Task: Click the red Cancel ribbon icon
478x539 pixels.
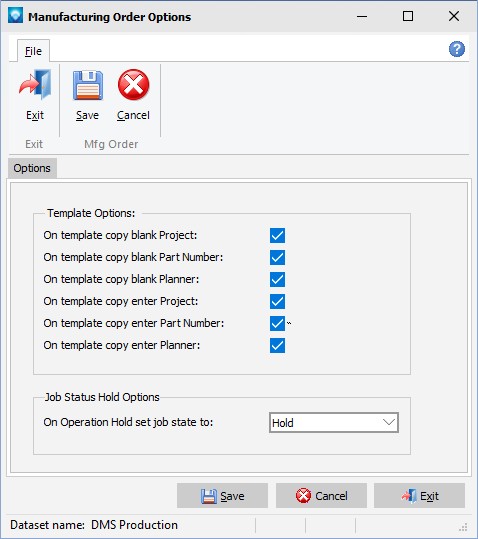Action: tap(133, 85)
